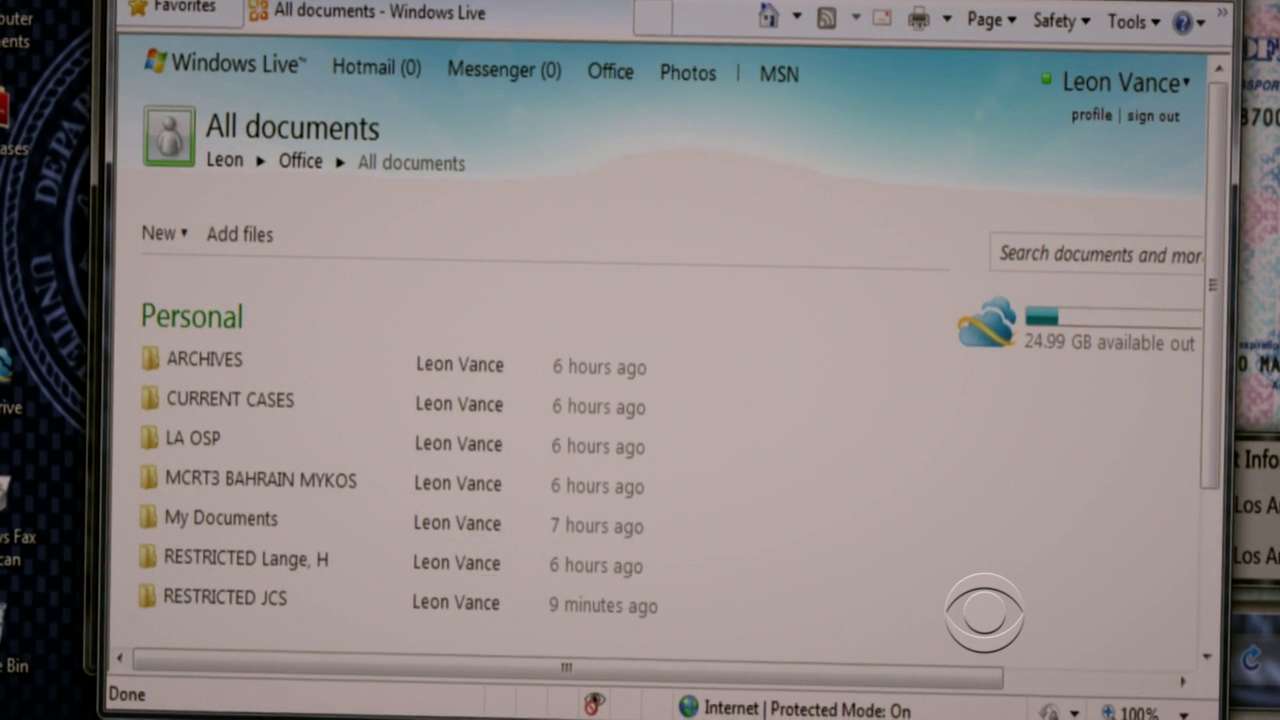Click the scroll down arrow of vertical scrollbar

point(1207,657)
